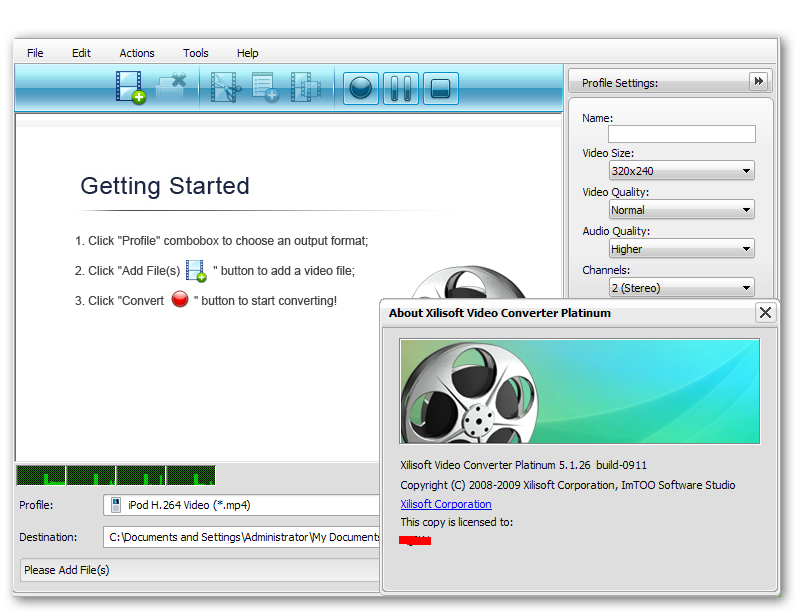Image resolution: width=796 pixels, height=612 pixels.
Task: Open the Help menu
Action: [248, 53]
